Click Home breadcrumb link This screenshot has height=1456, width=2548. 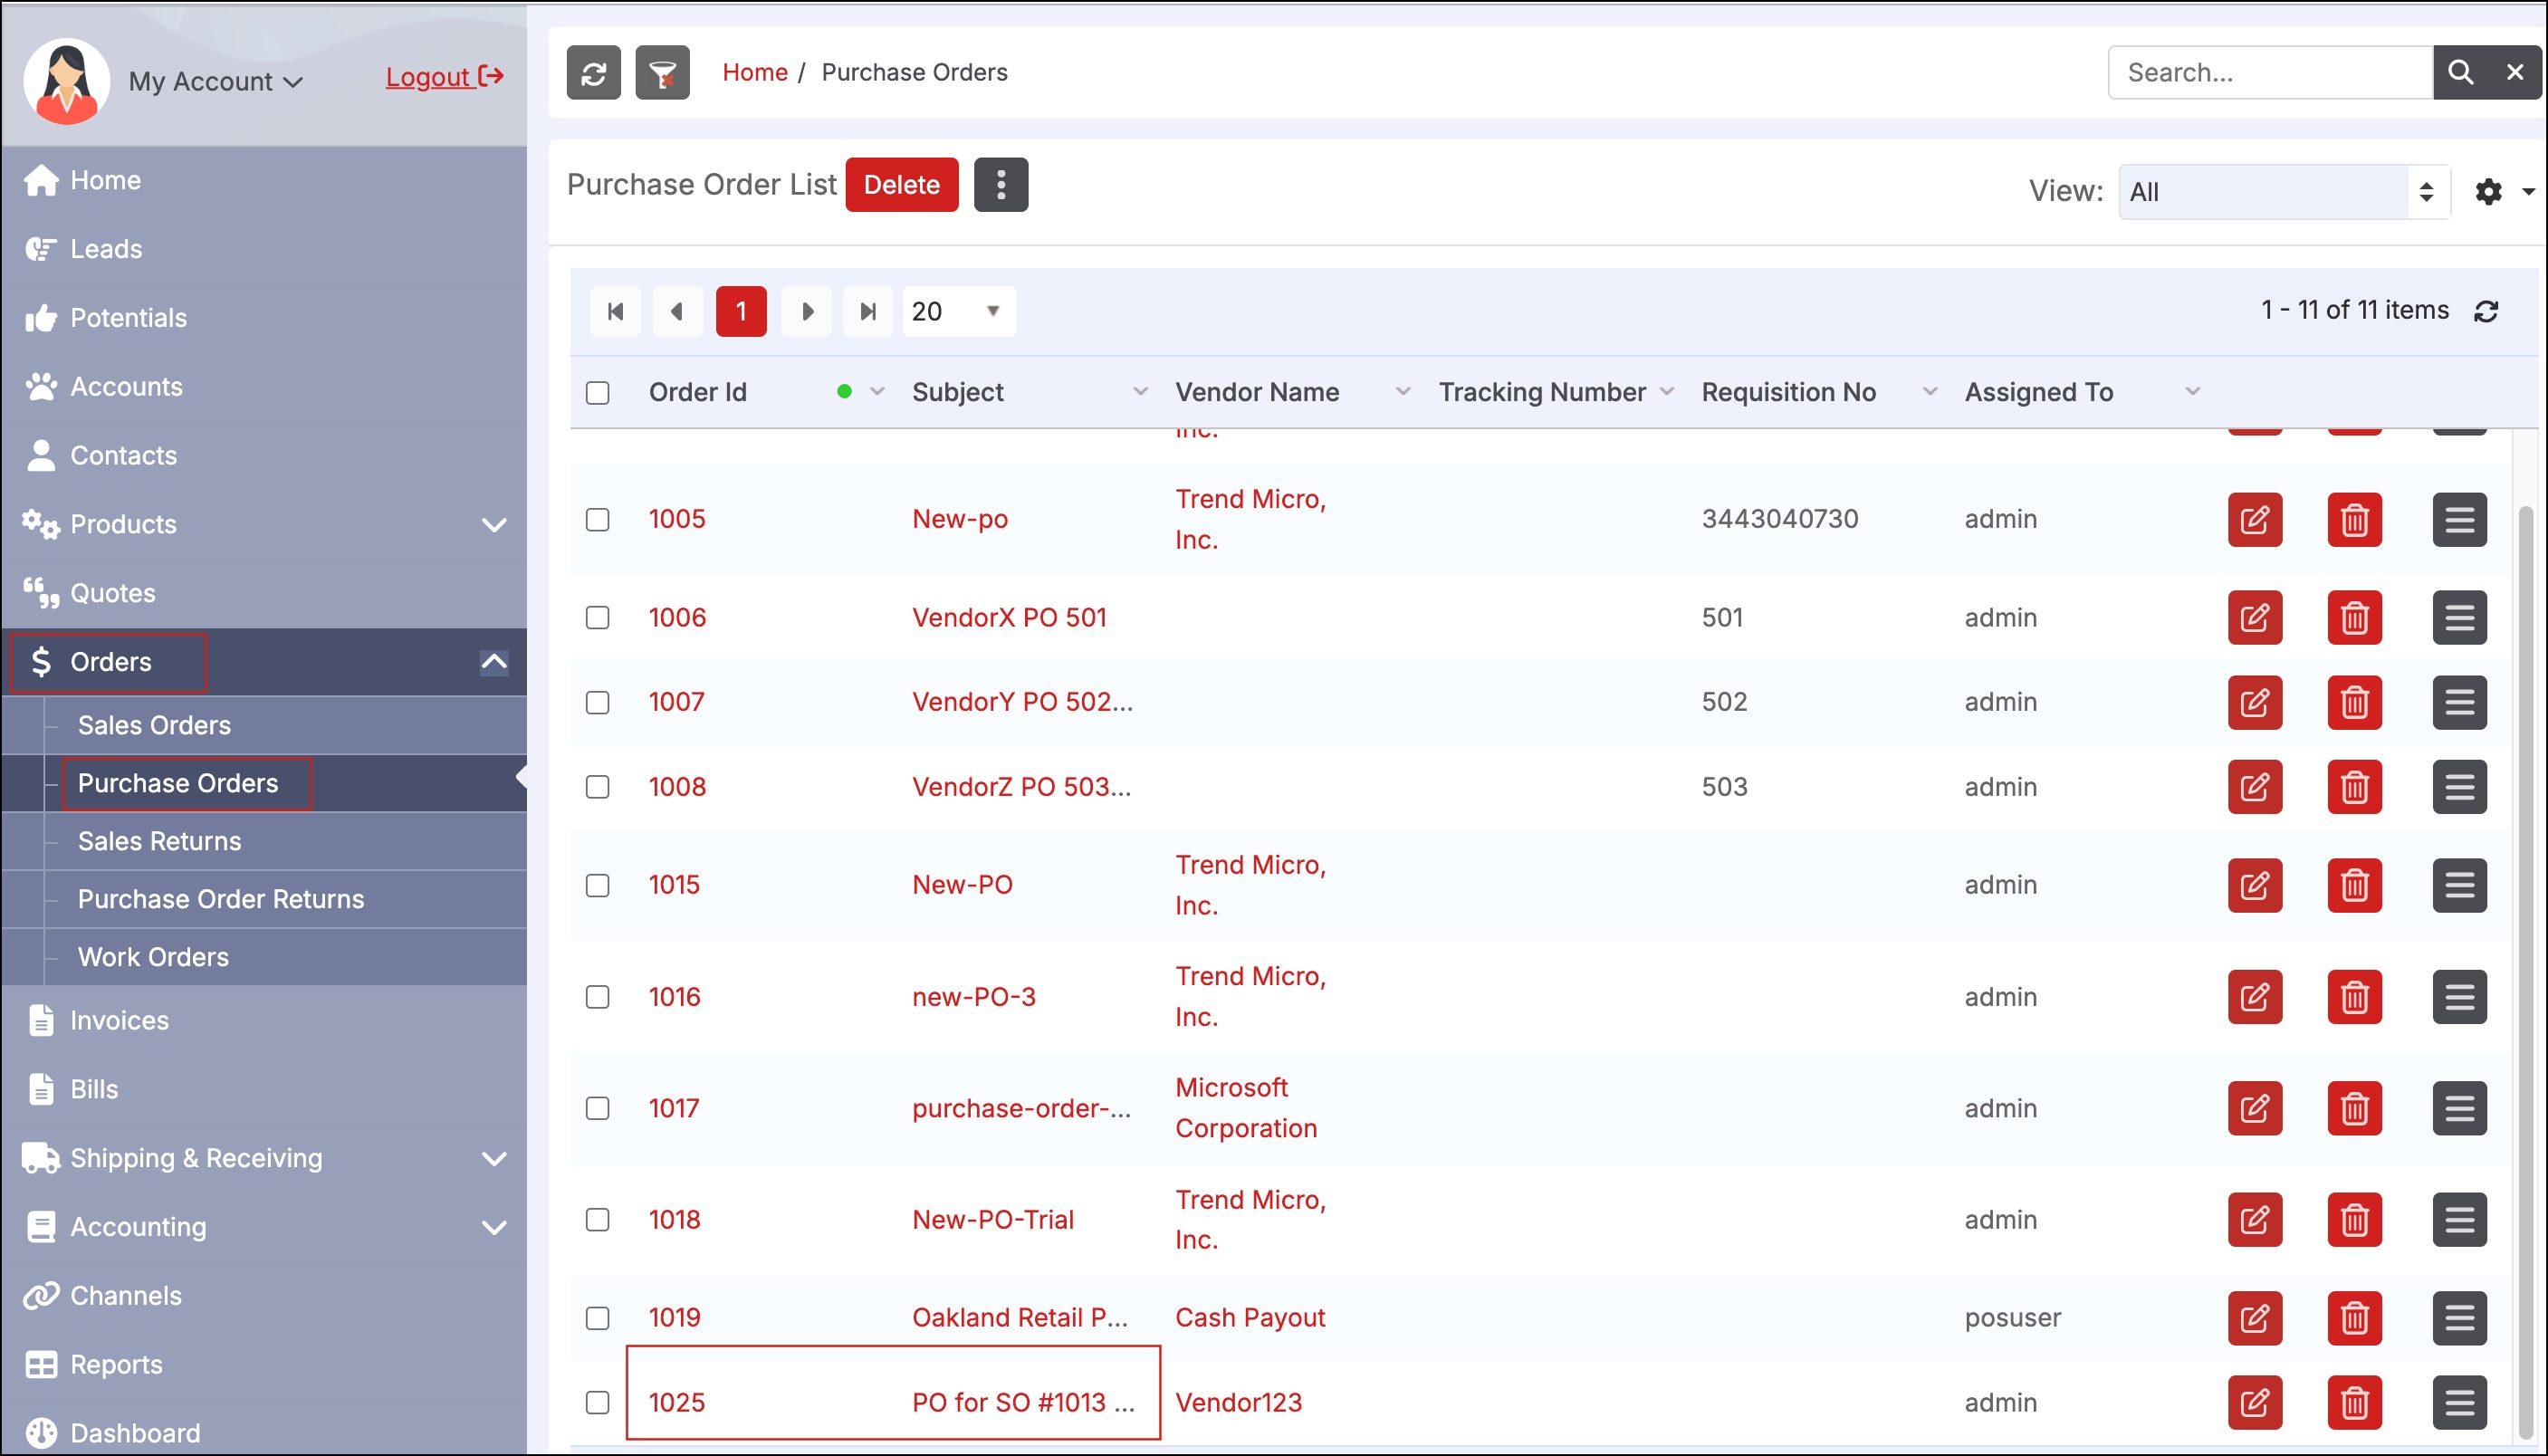[755, 72]
